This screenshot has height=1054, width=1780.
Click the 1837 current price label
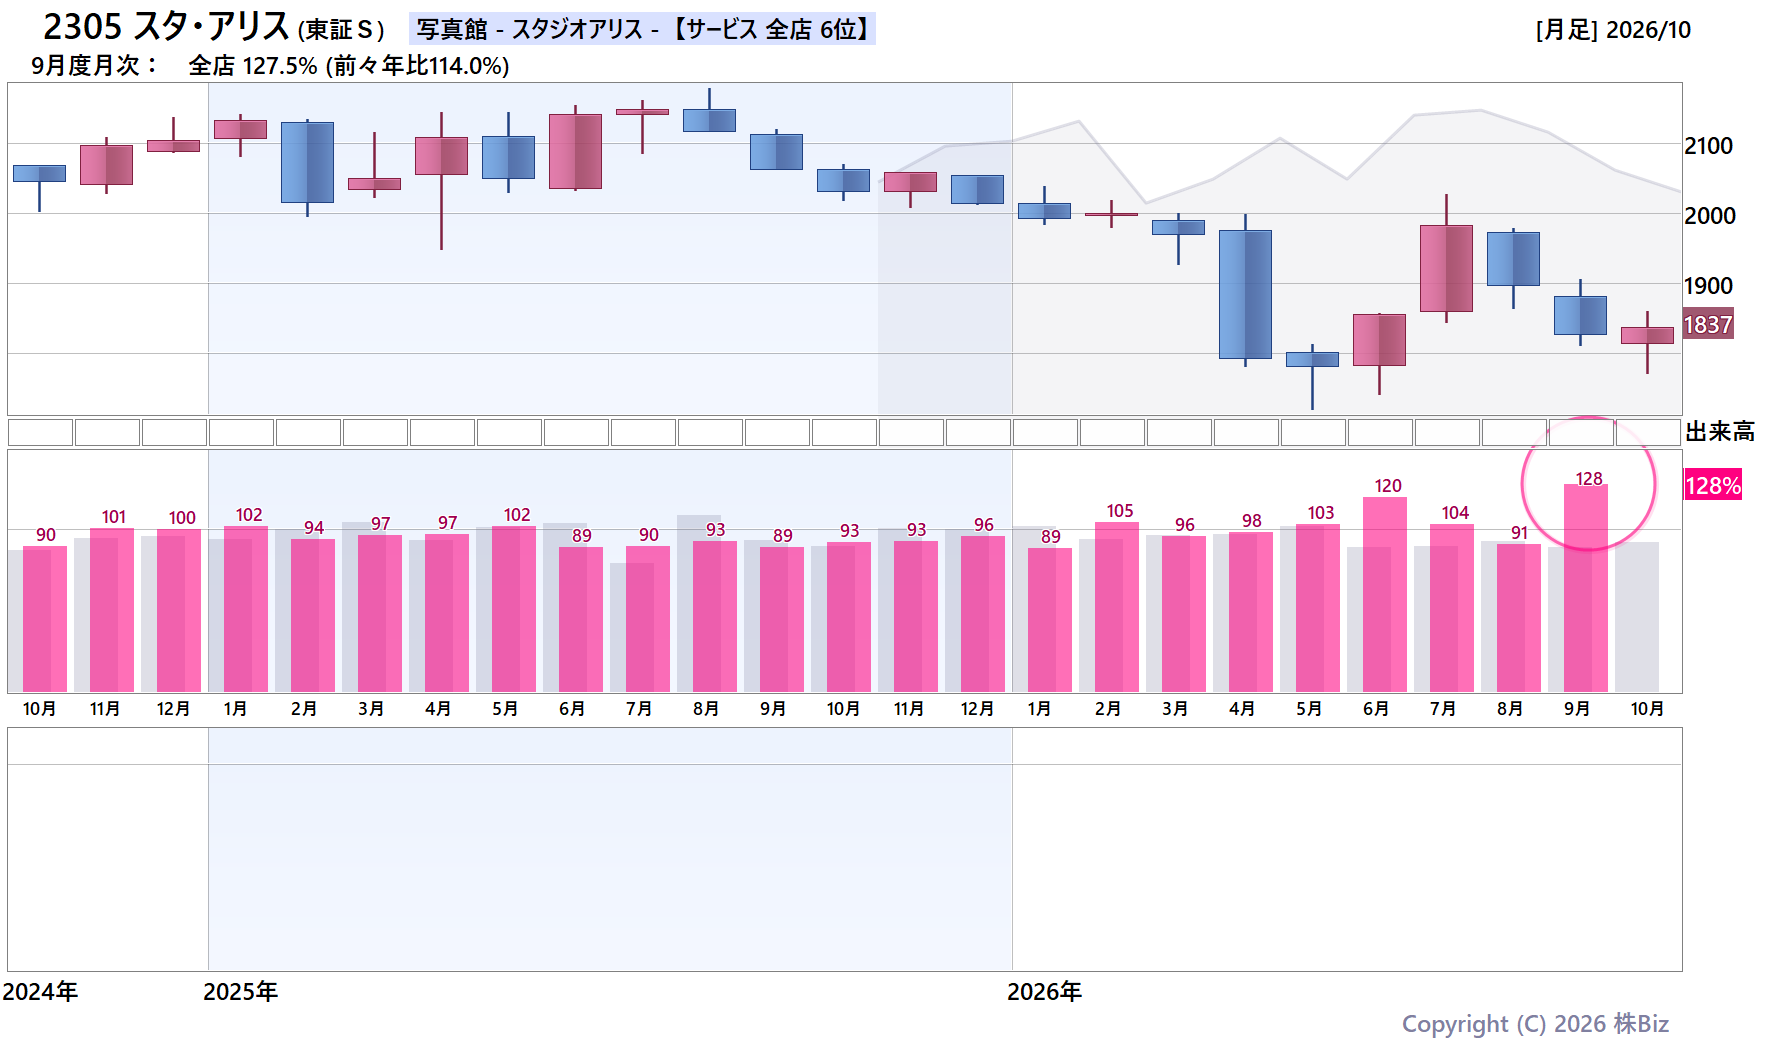[1708, 324]
